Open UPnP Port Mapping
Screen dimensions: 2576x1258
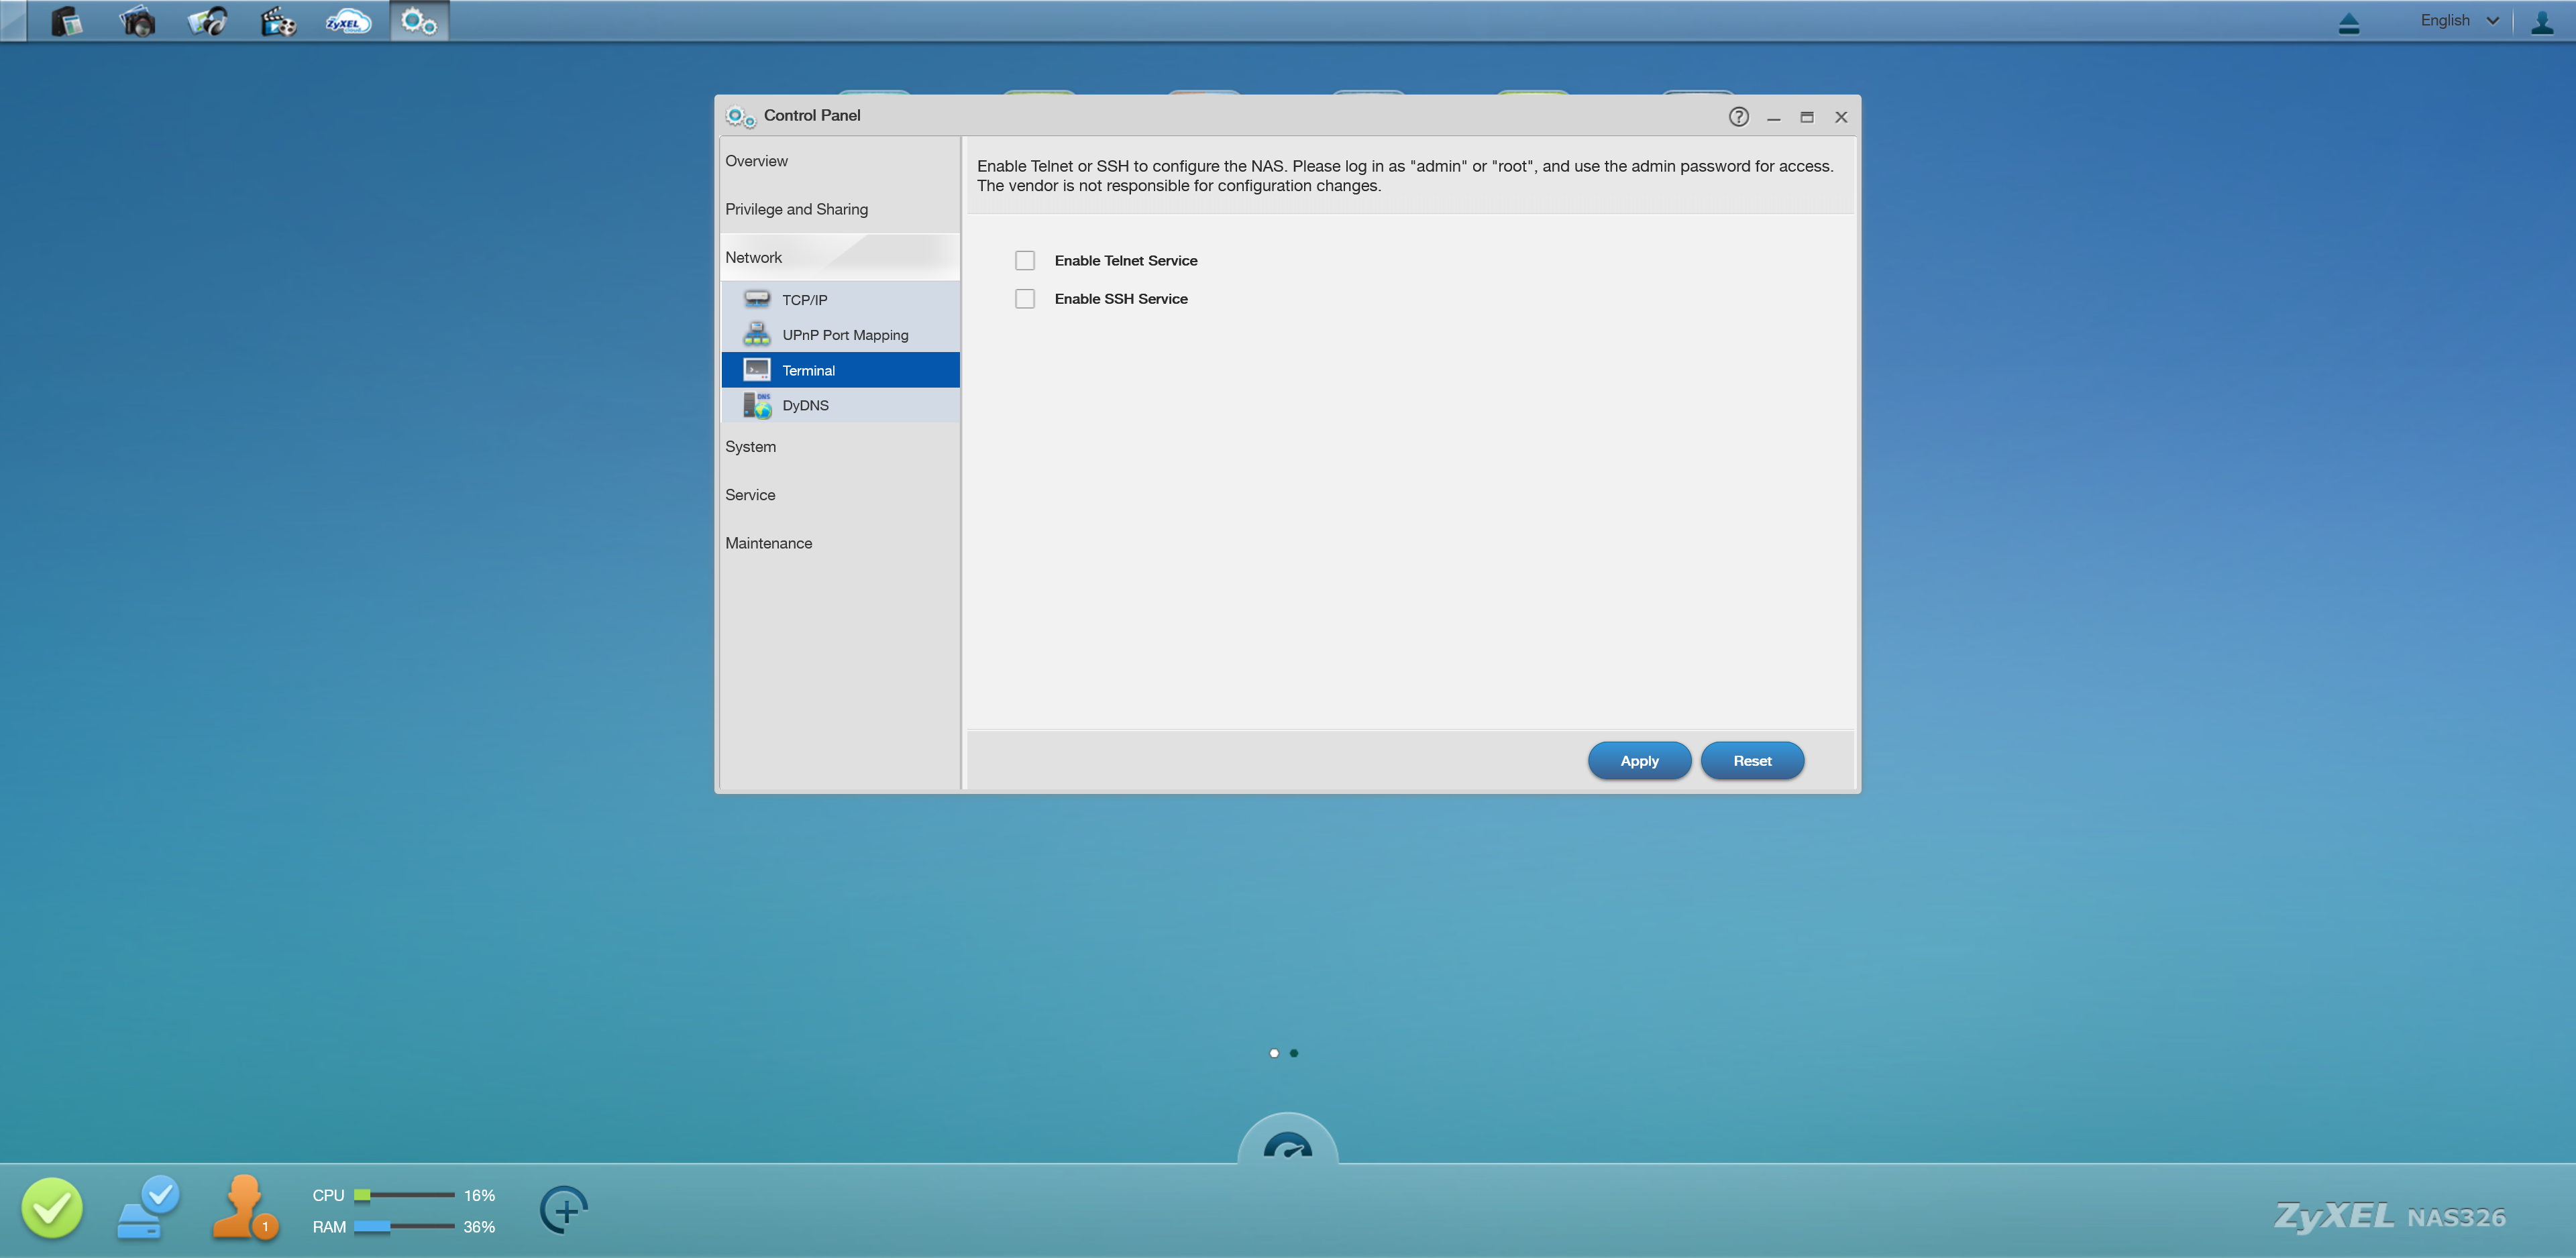(x=840, y=335)
